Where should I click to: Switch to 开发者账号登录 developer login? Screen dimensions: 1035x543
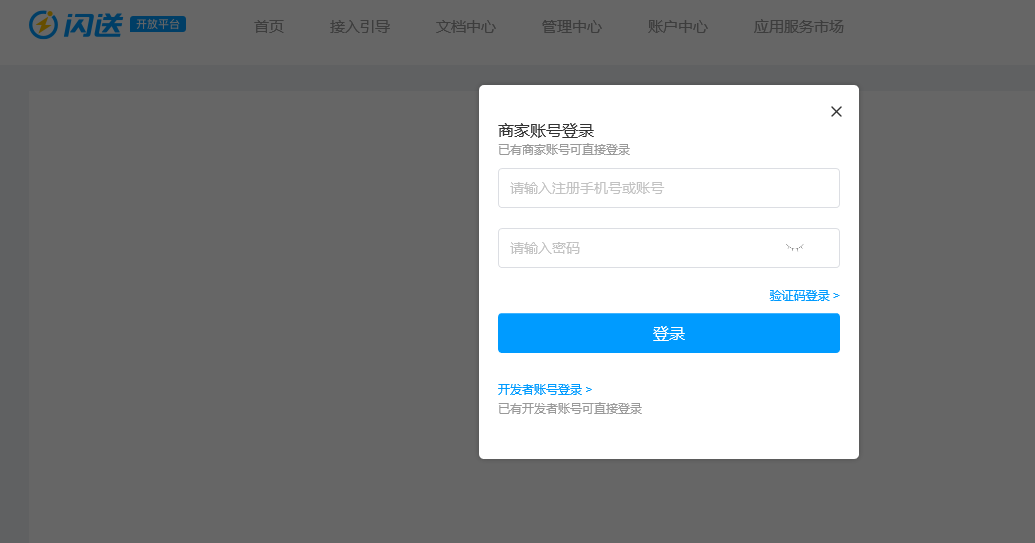coord(541,390)
